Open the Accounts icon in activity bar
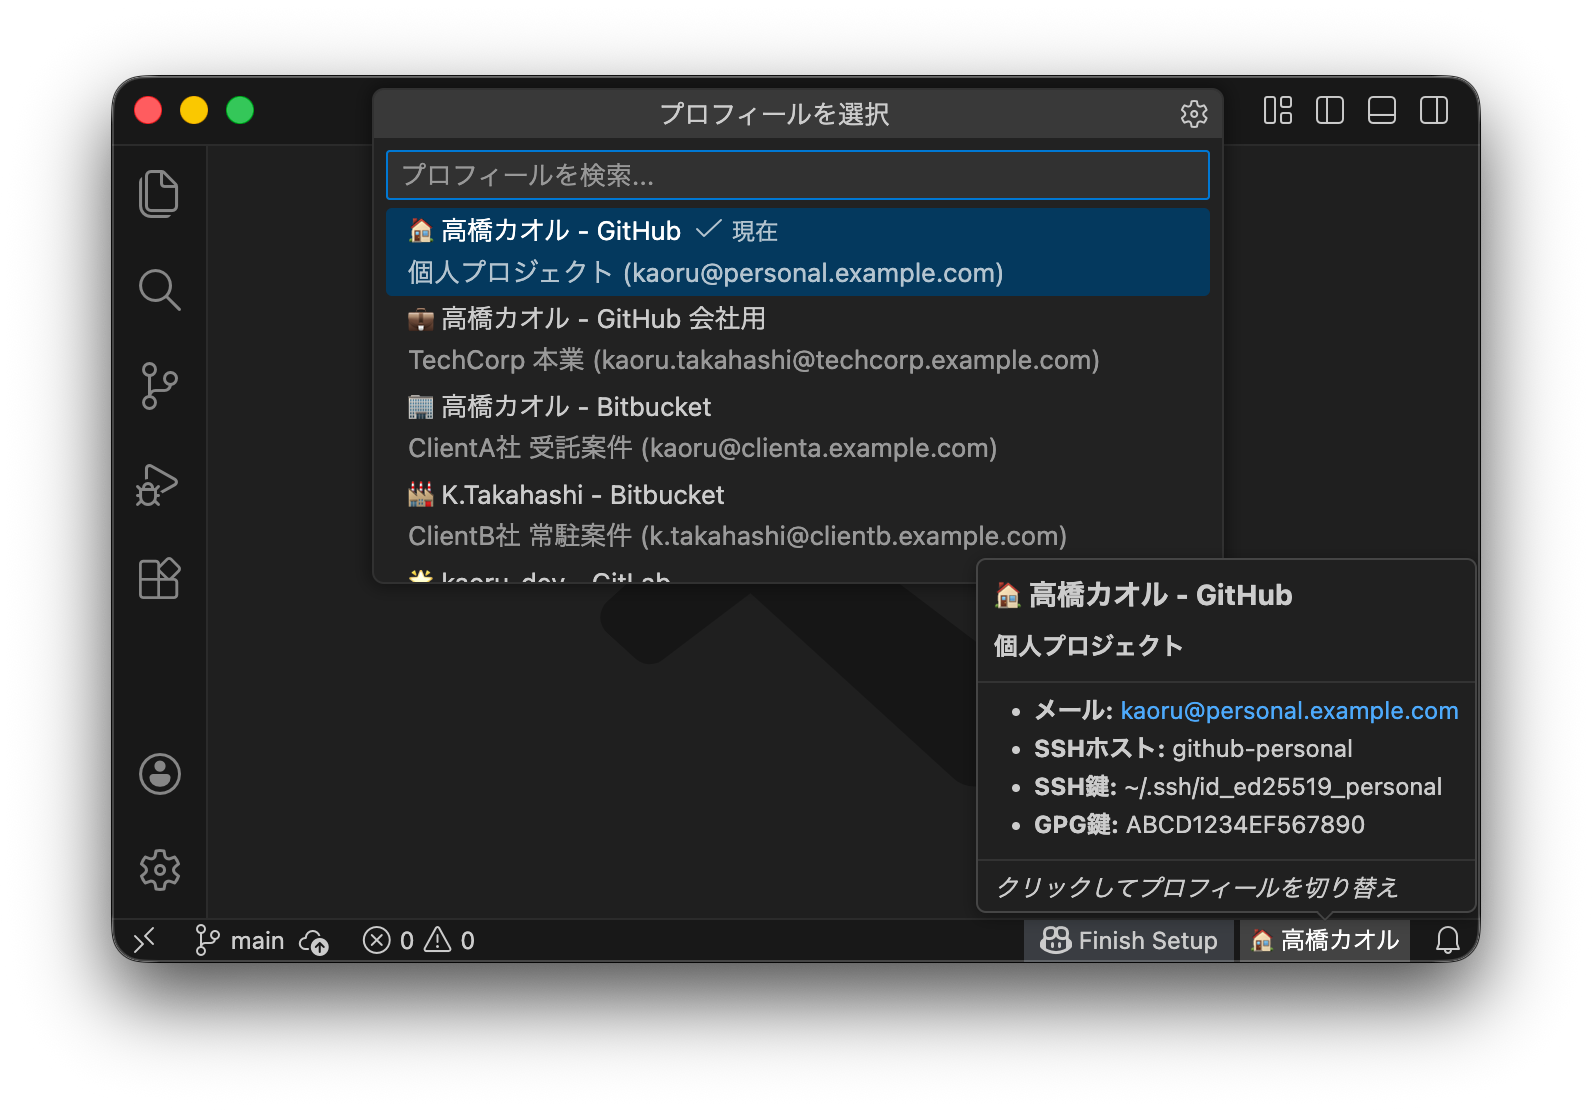1592x1110 pixels. [159, 774]
